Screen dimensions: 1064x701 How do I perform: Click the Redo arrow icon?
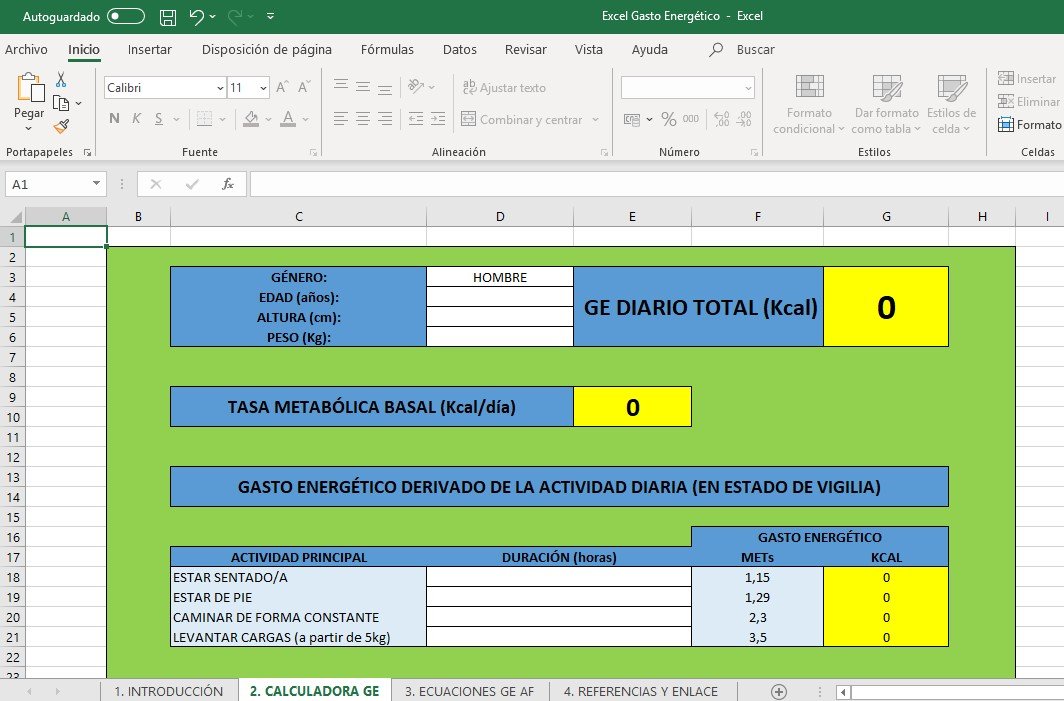pyautogui.click(x=235, y=17)
